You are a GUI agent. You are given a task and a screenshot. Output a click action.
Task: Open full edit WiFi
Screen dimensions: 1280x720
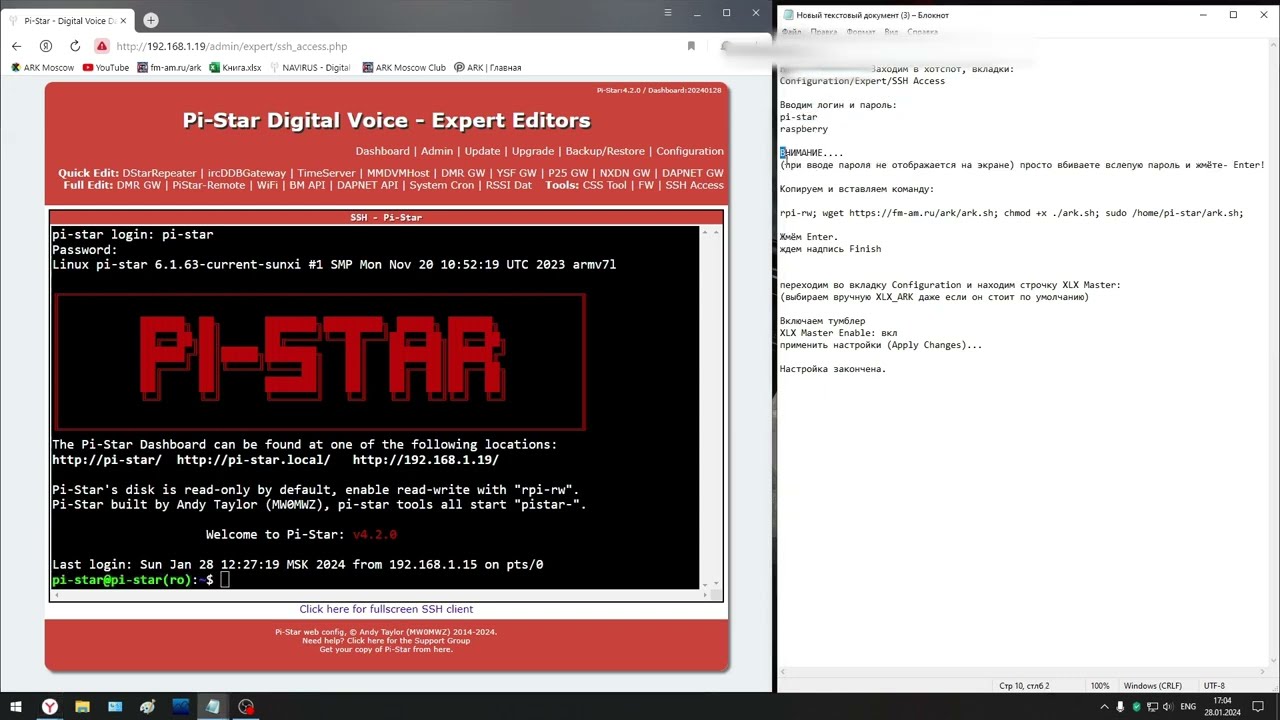point(267,185)
